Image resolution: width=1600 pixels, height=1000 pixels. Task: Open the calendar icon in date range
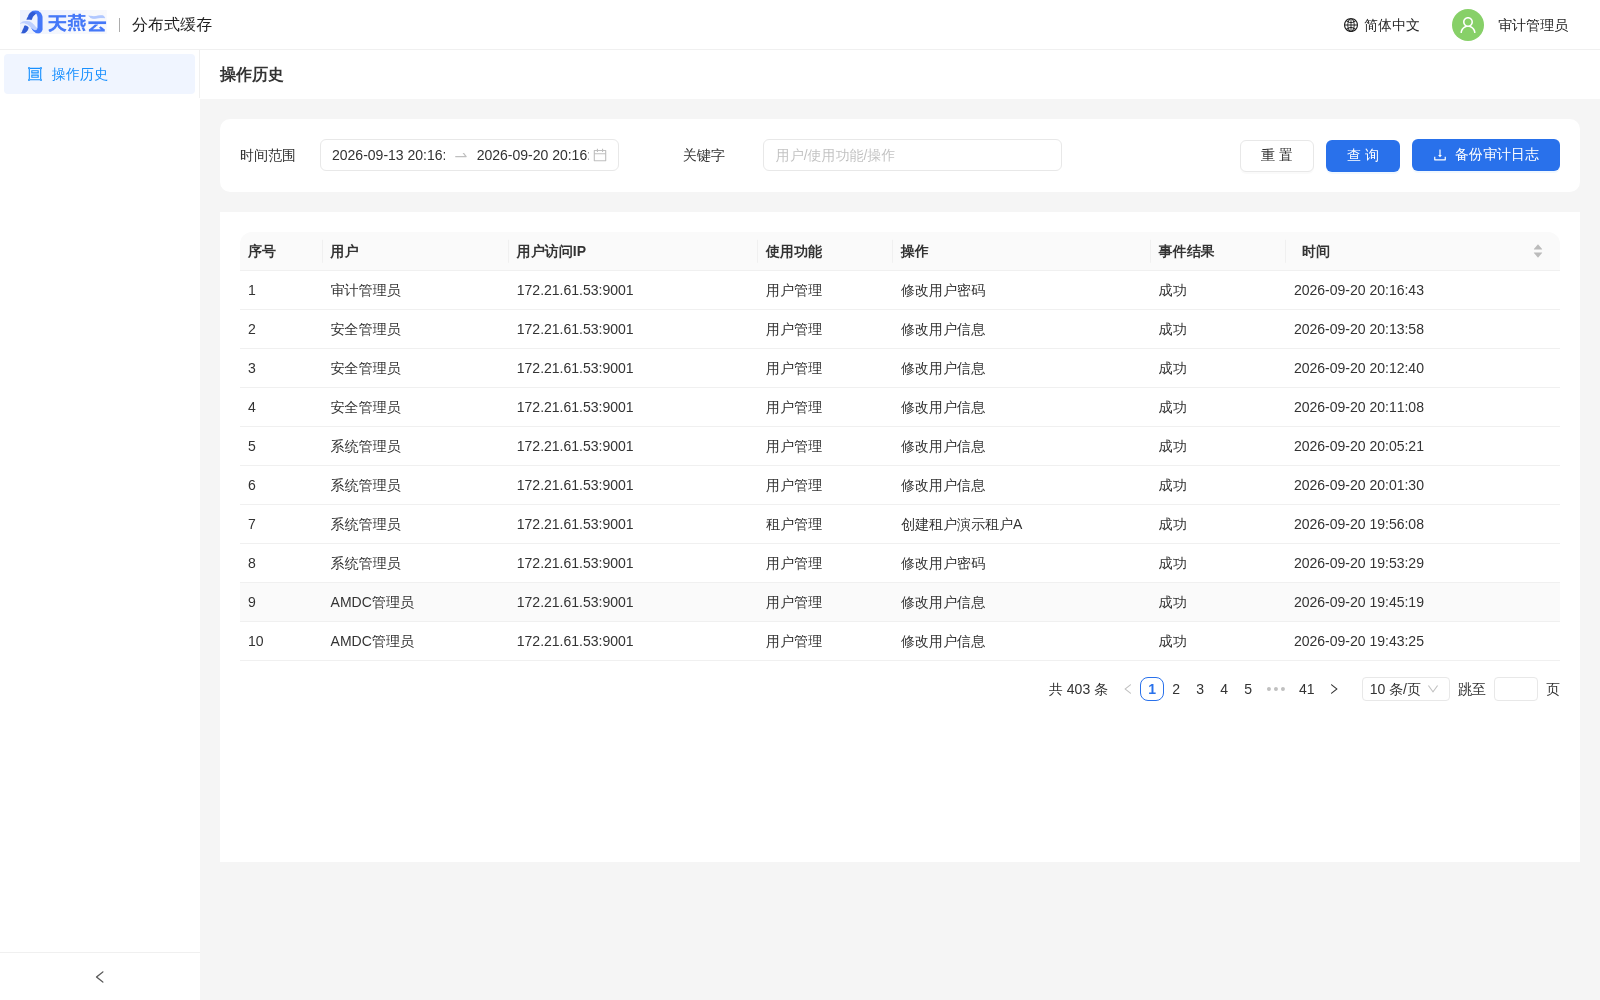click(600, 155)
